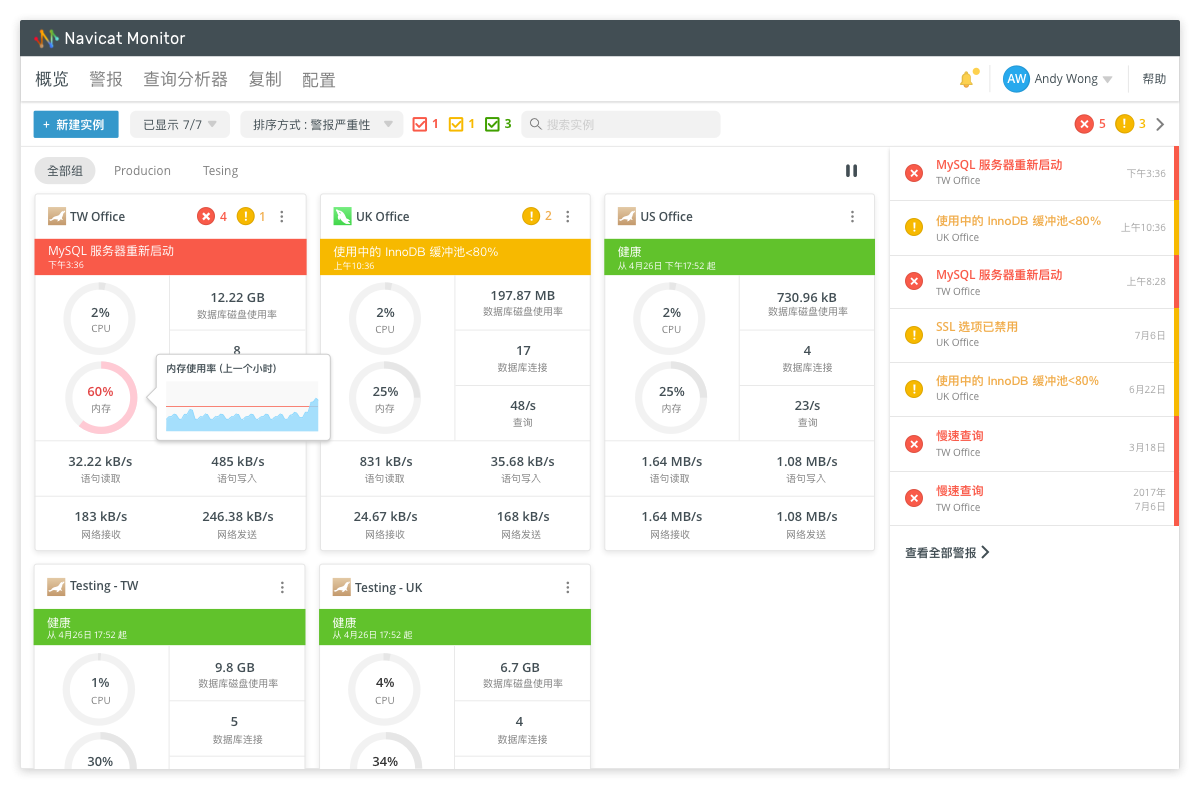The width and height of the screenshot is (1200, 790).
Task: Collapse the alerts panel with the chevron
Action: [1160, 124]
